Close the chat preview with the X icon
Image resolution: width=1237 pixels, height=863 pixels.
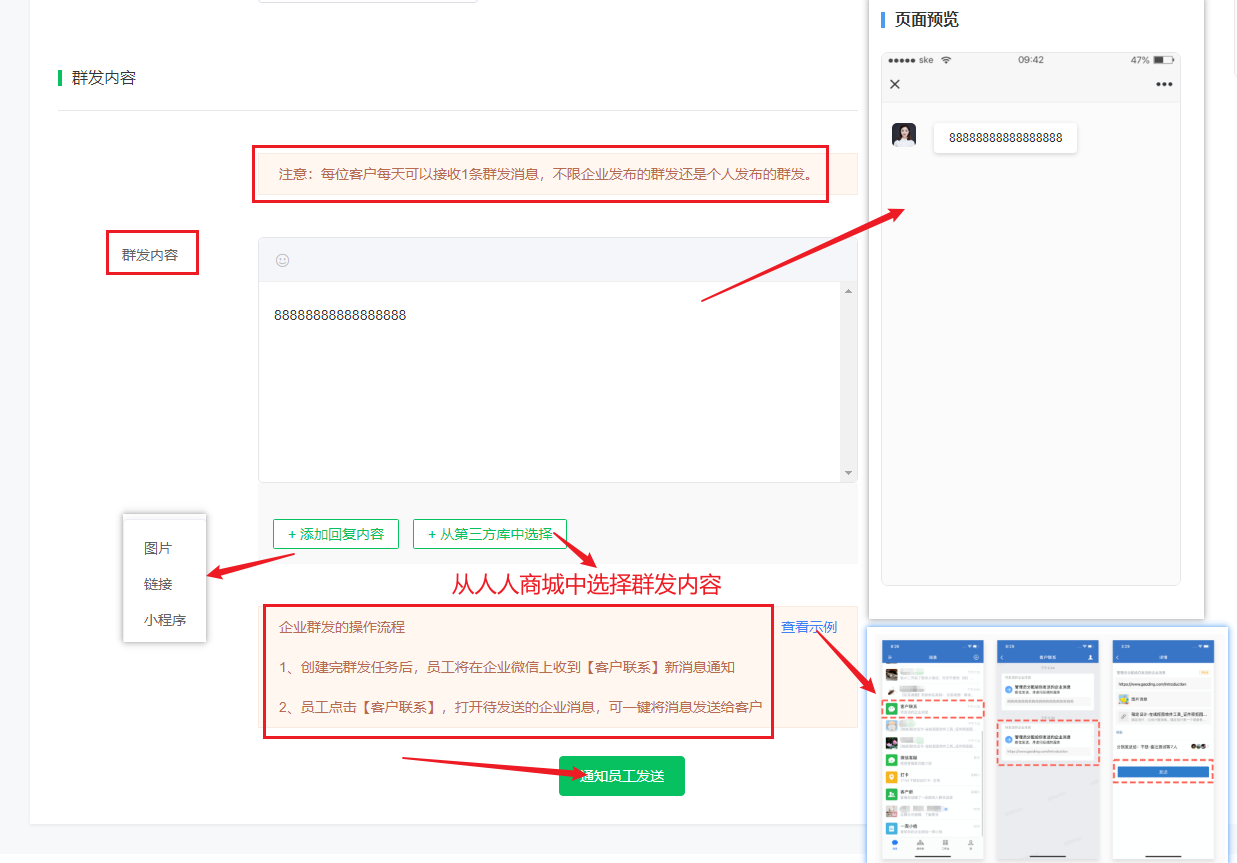(896, 84)
